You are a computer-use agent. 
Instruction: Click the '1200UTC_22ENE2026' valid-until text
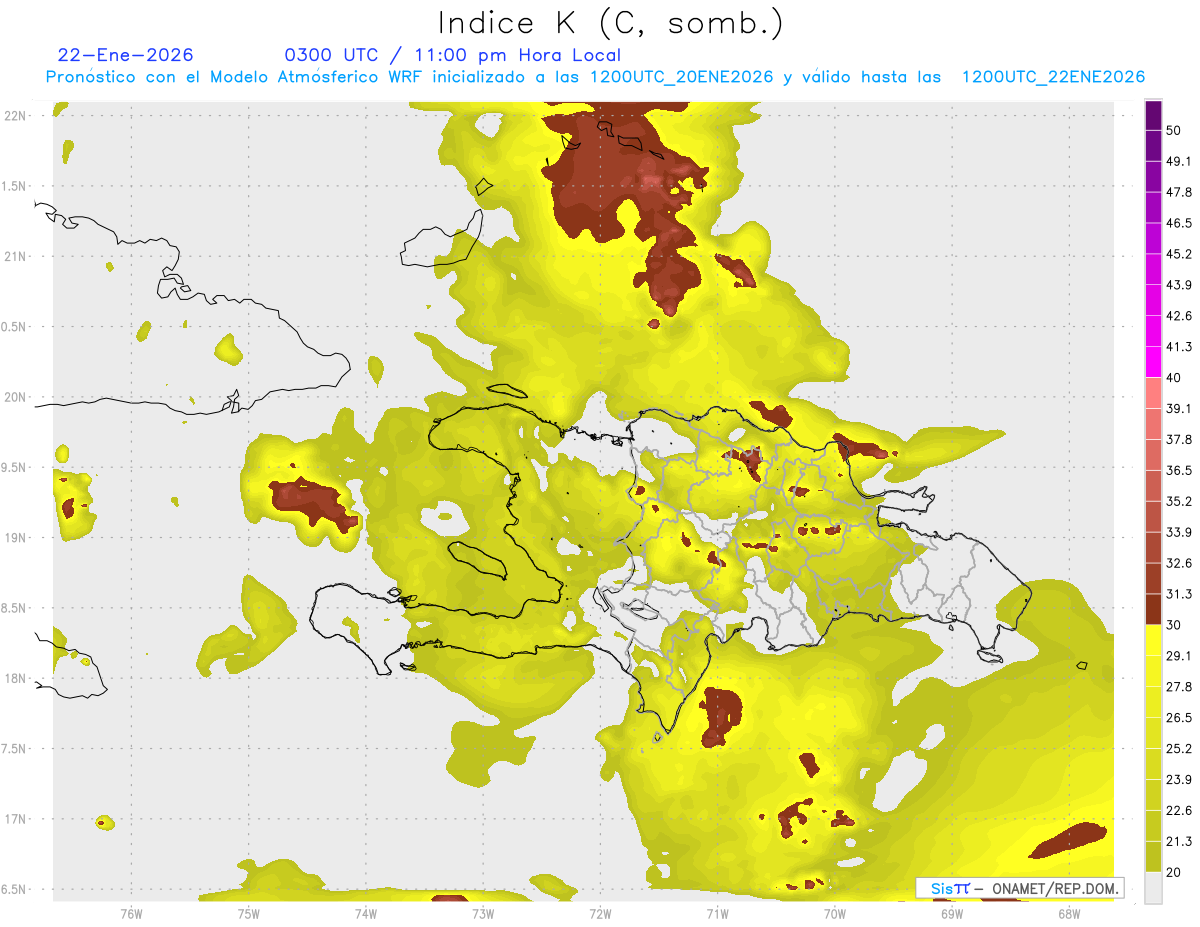1053,77
